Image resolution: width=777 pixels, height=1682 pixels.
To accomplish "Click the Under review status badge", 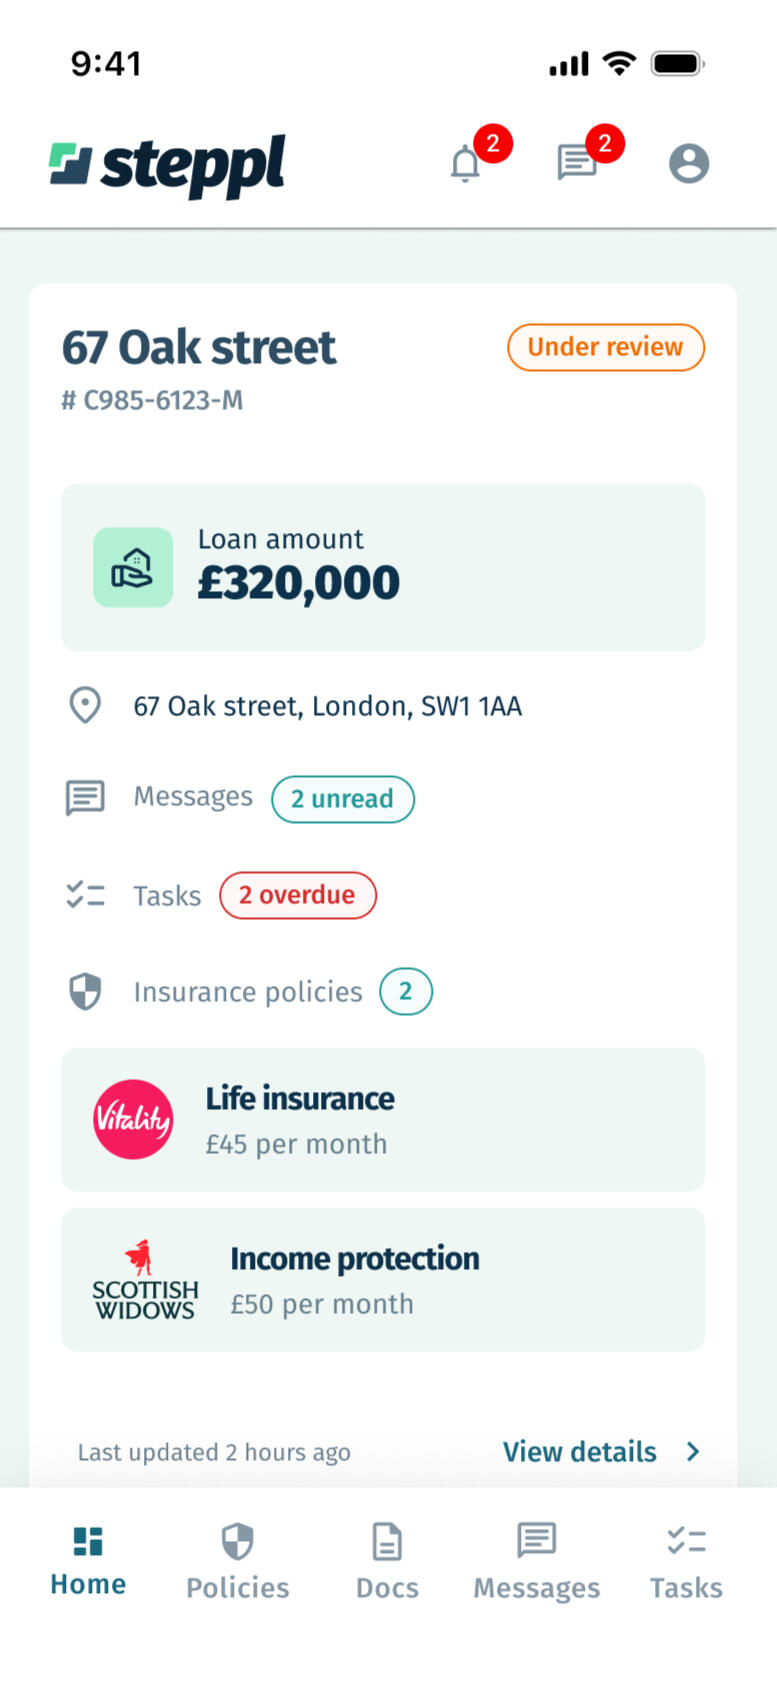I will (x=605, y=347).
